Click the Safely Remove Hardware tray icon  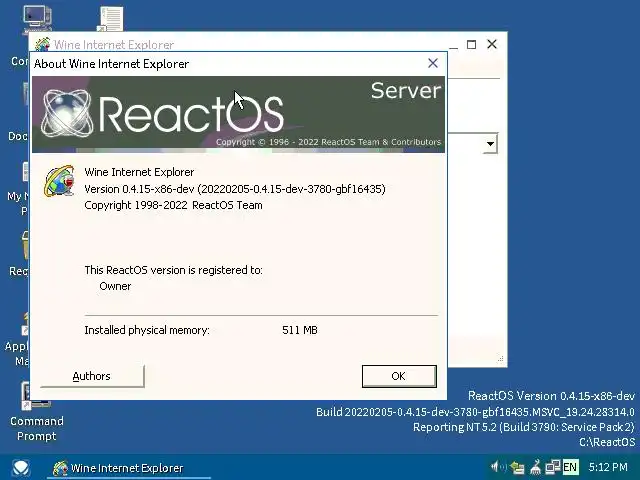pos(517,467)
